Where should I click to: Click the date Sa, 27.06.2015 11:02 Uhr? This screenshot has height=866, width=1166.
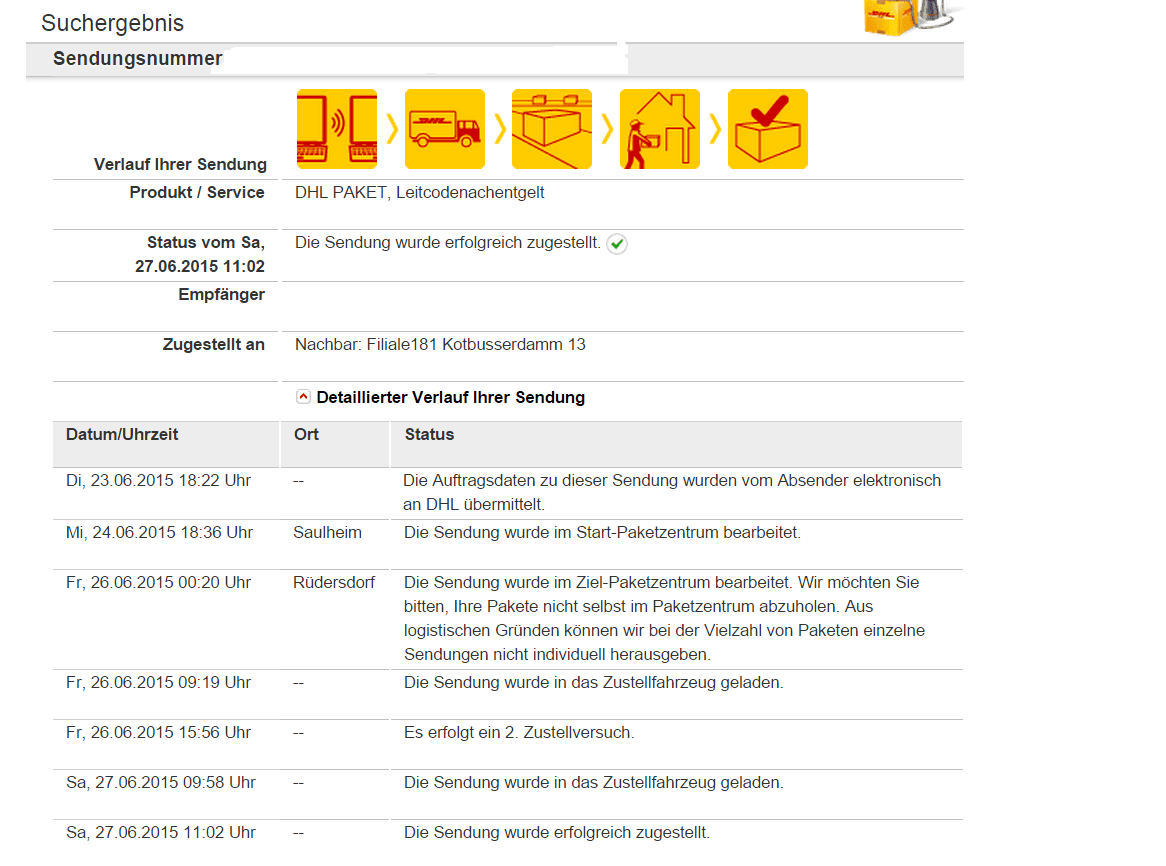[161, 833]
